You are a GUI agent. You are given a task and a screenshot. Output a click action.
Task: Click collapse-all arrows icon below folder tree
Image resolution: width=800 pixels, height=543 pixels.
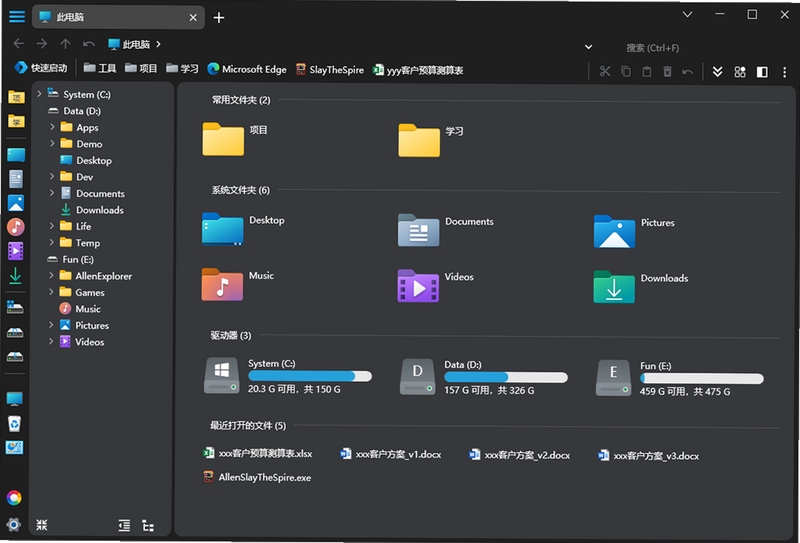42,525
